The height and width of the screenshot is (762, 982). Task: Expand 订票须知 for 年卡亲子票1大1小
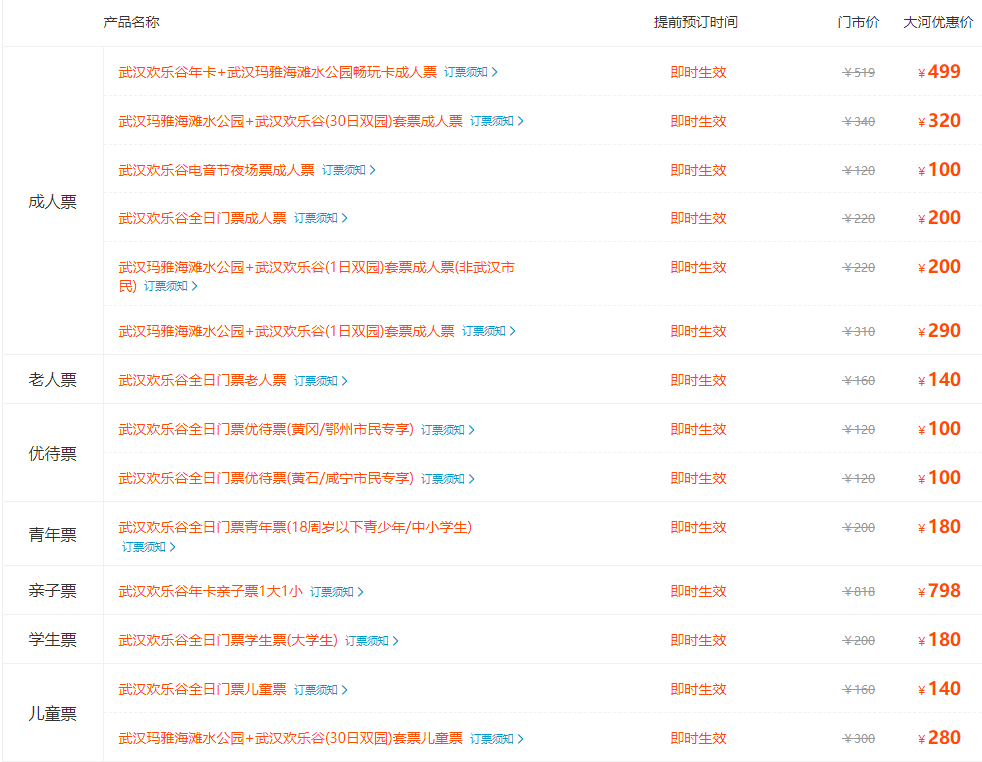[x=336, y=592]
